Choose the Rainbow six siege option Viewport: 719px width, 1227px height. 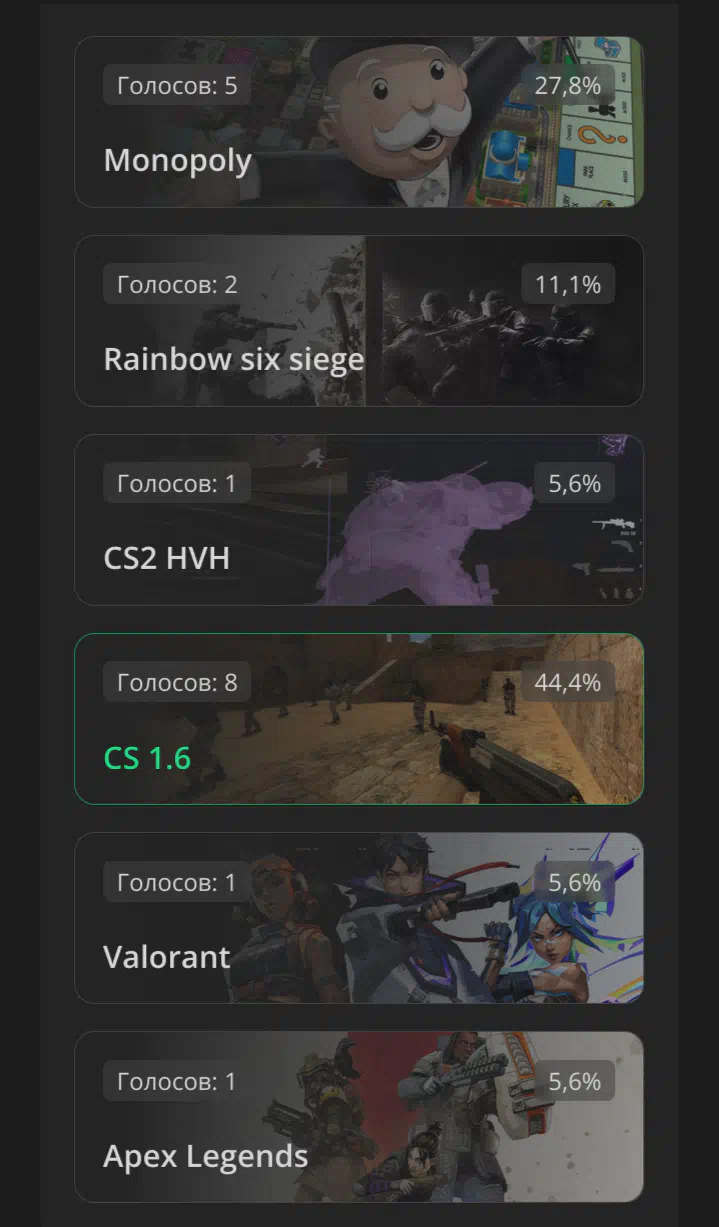click(x=359, y=321)
